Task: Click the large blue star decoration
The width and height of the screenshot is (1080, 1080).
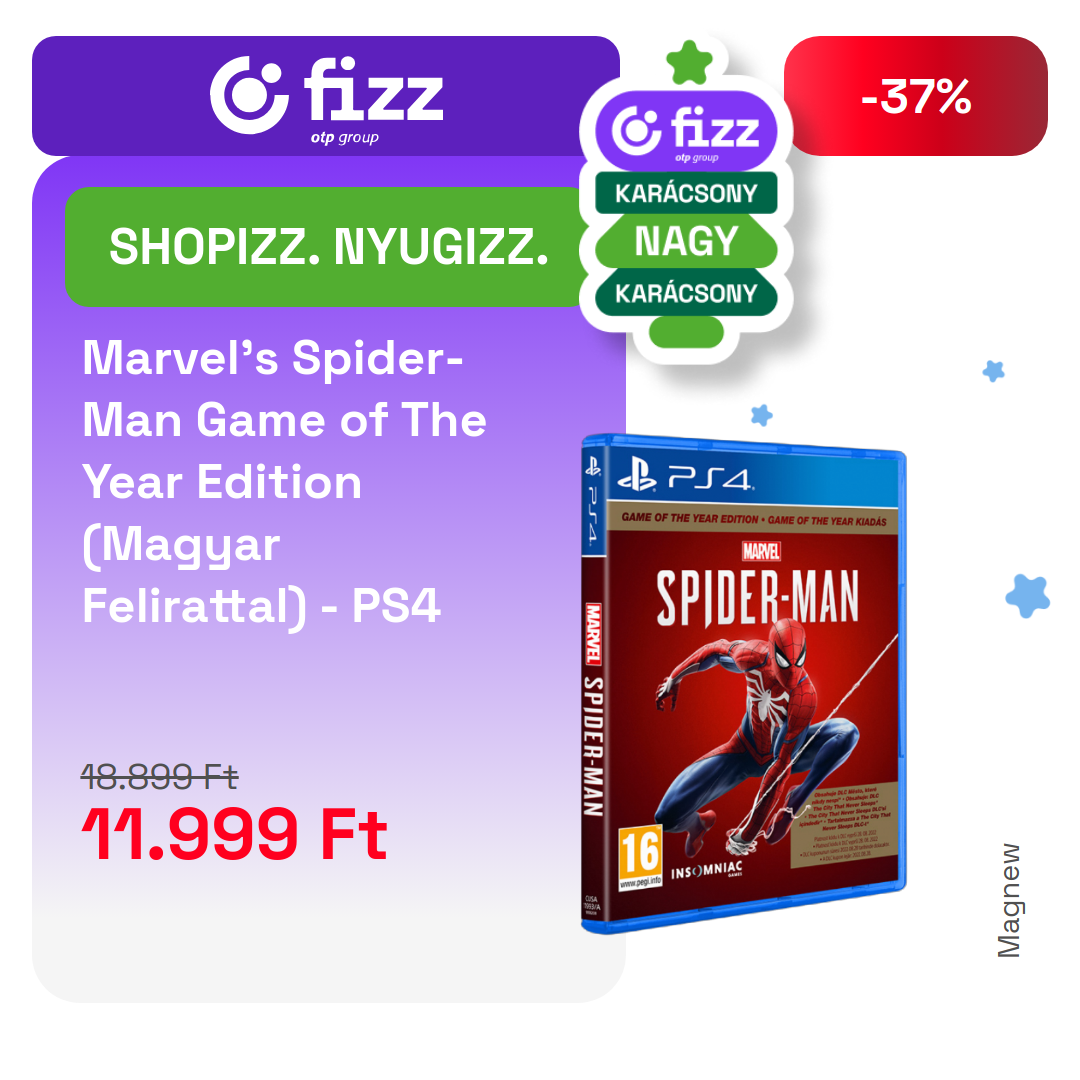Action: [1027, 596]
